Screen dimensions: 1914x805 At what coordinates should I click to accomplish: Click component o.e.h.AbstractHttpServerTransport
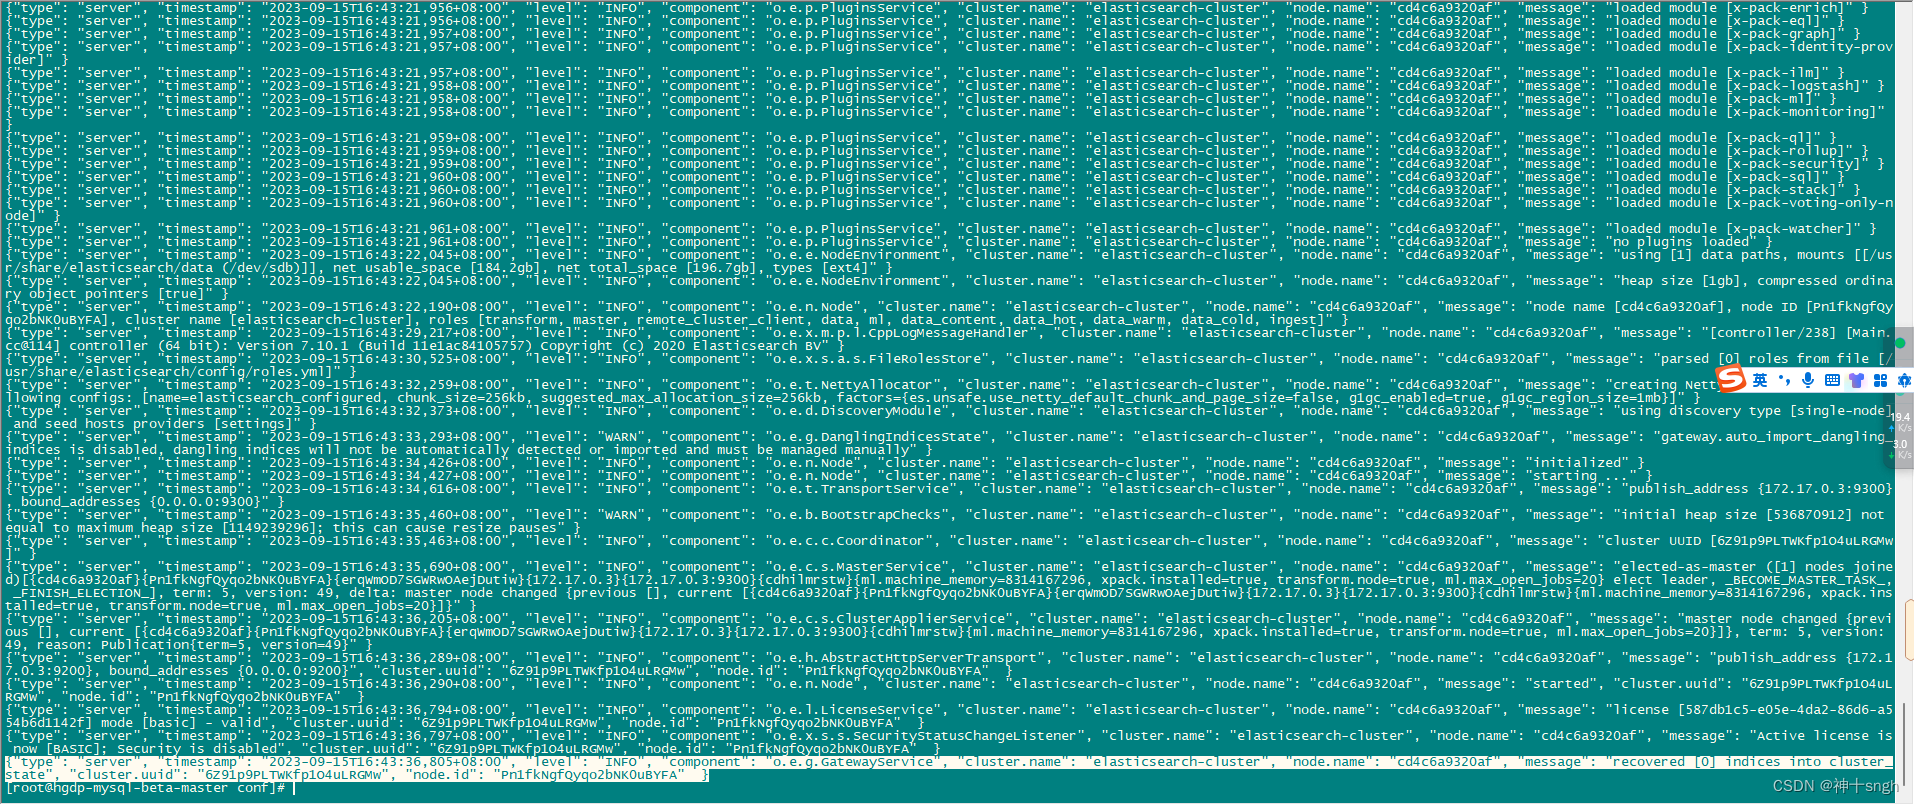tap(901, 658)
